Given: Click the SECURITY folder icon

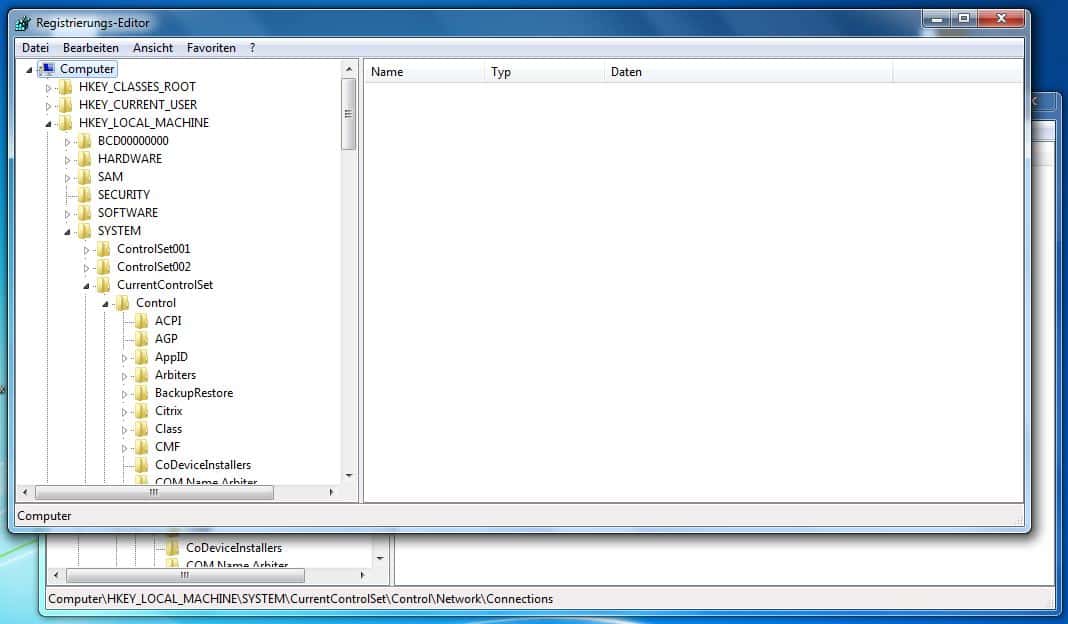Looking at the screenshot, I should [84, 195].
